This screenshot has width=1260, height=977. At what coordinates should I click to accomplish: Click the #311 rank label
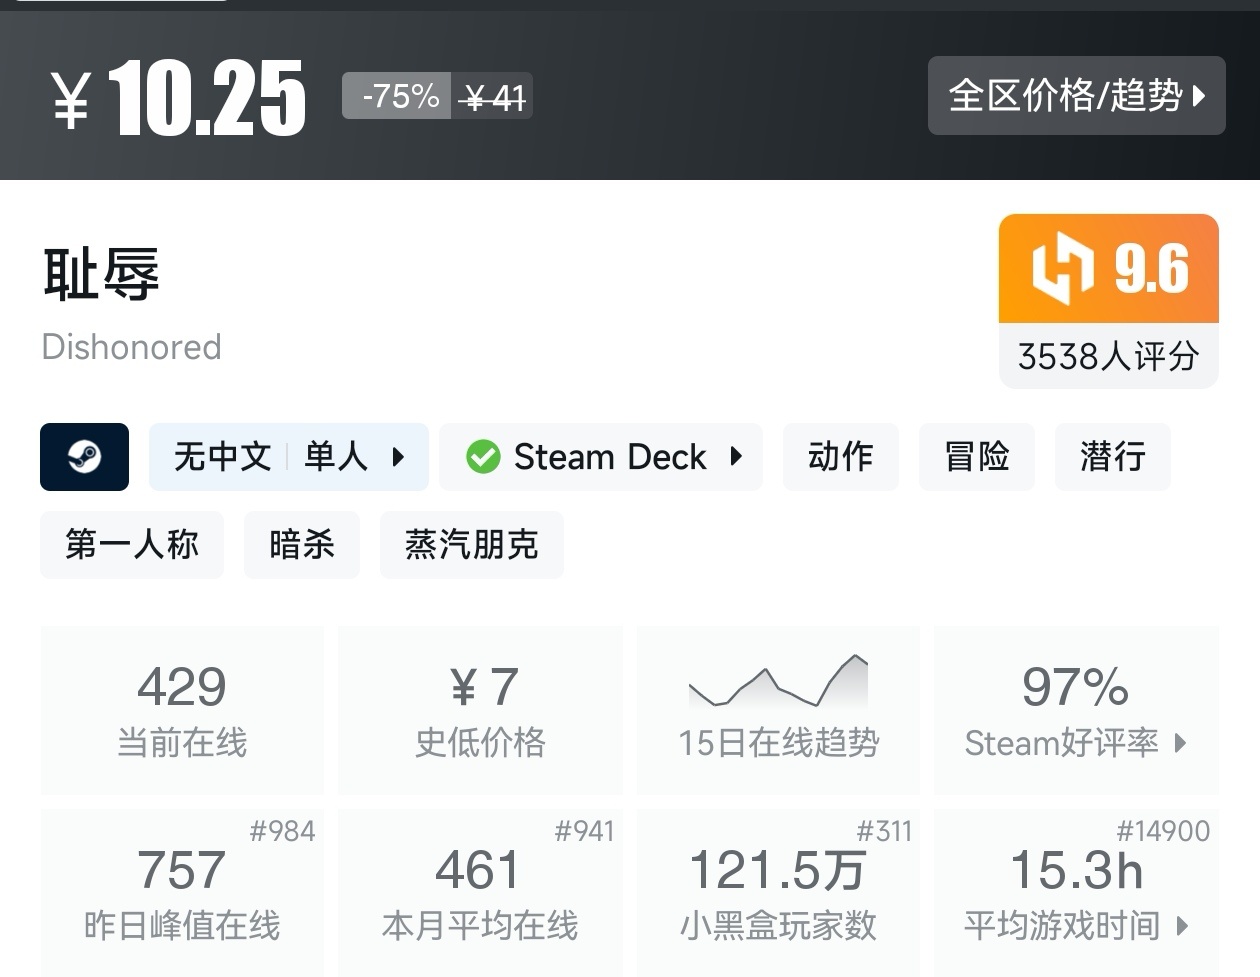coord(884,831)
